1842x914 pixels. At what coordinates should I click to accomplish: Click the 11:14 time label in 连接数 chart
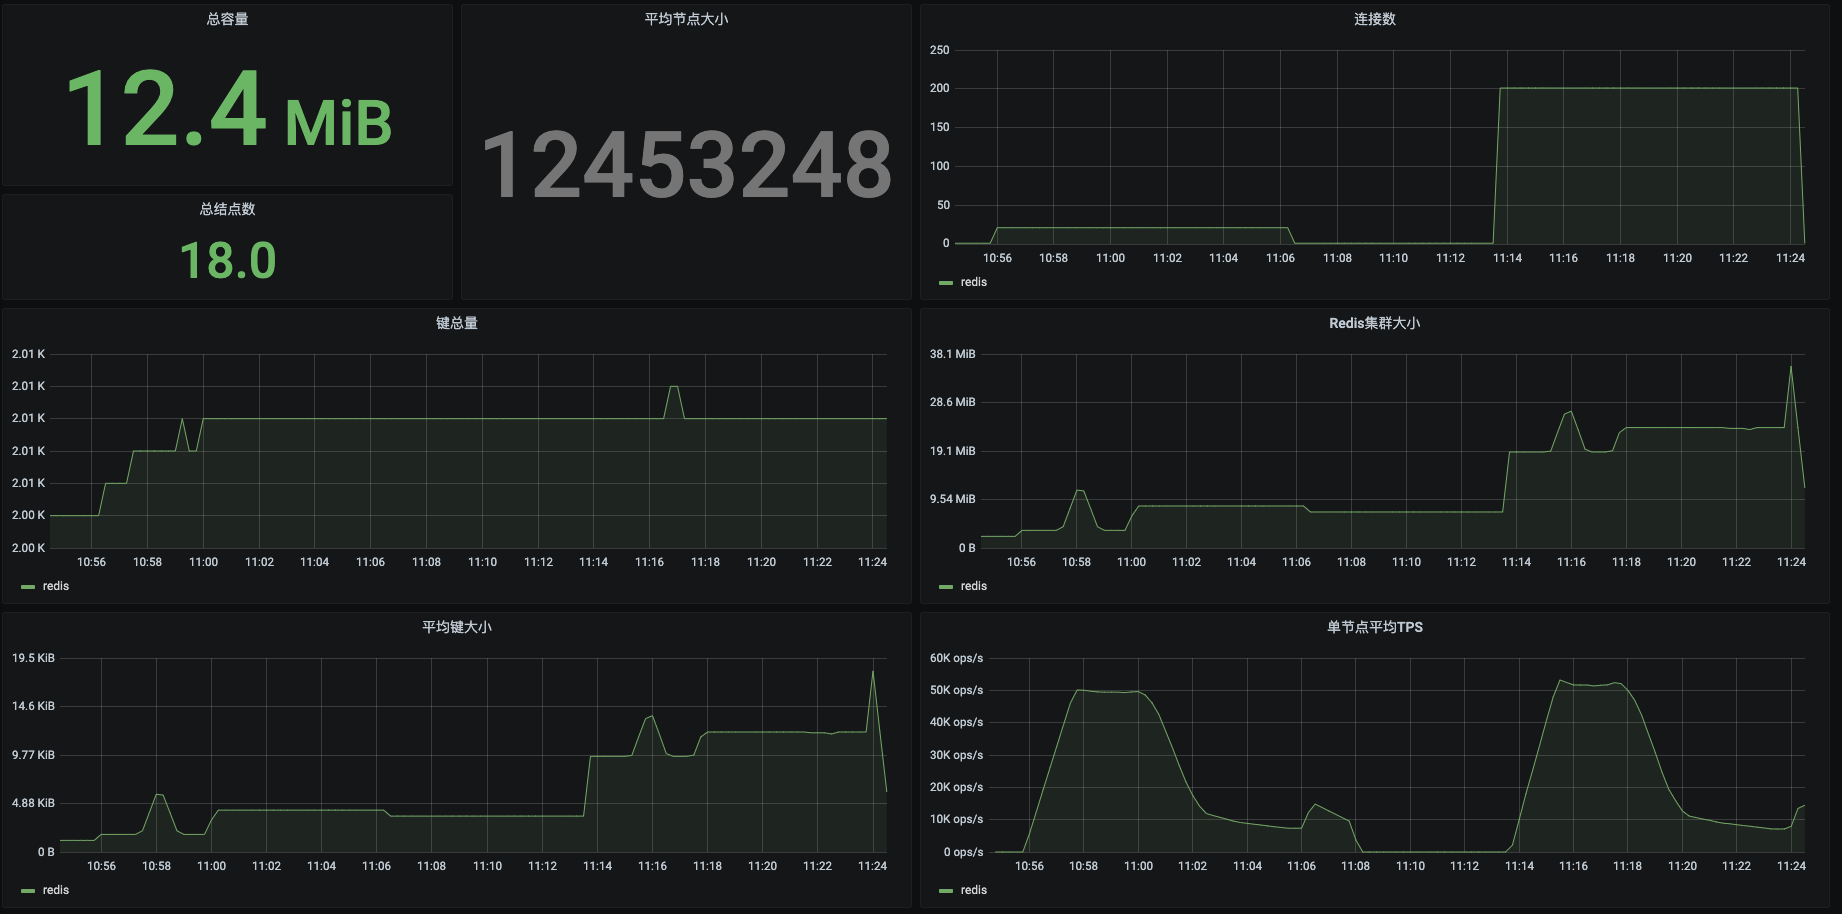(1507, 258)
